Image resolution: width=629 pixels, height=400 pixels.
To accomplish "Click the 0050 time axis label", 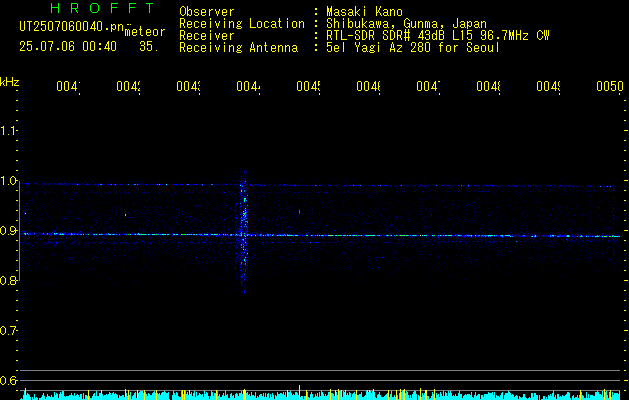I will click(610, 86).
